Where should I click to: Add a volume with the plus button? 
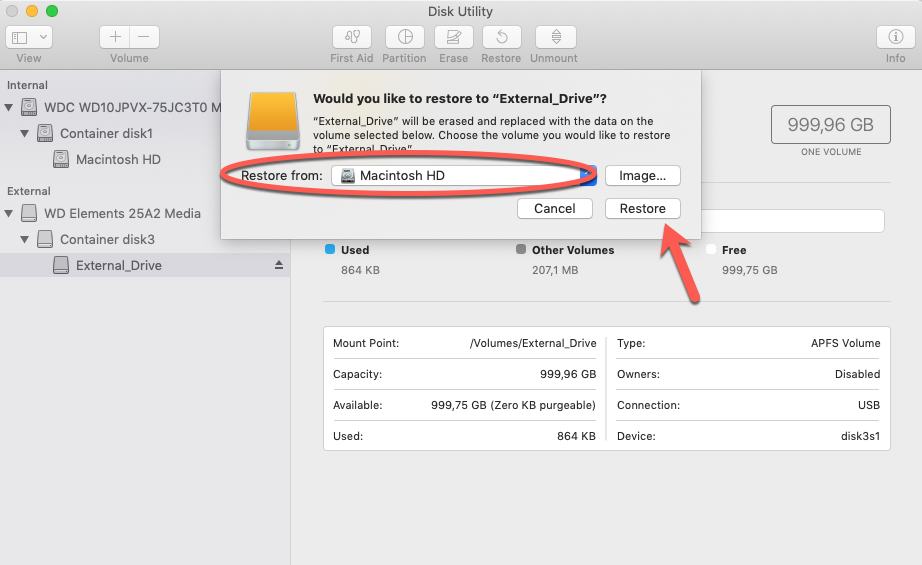pyautogui.click(x=115, y=37)
